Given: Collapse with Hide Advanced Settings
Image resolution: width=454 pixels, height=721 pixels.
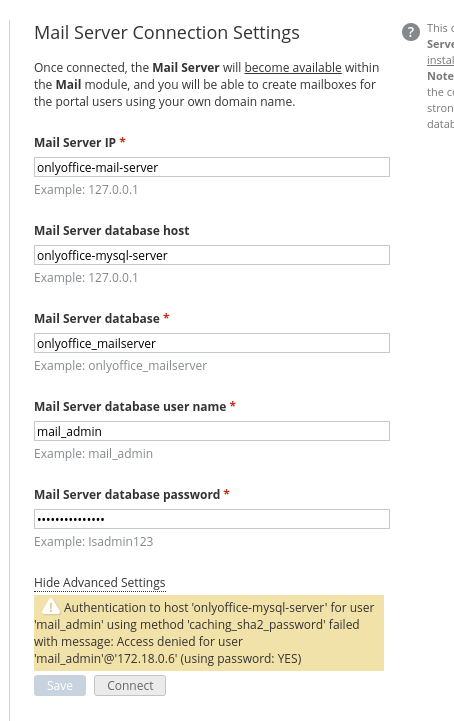Looking at the screenshot, I should [x=100, y=583].
